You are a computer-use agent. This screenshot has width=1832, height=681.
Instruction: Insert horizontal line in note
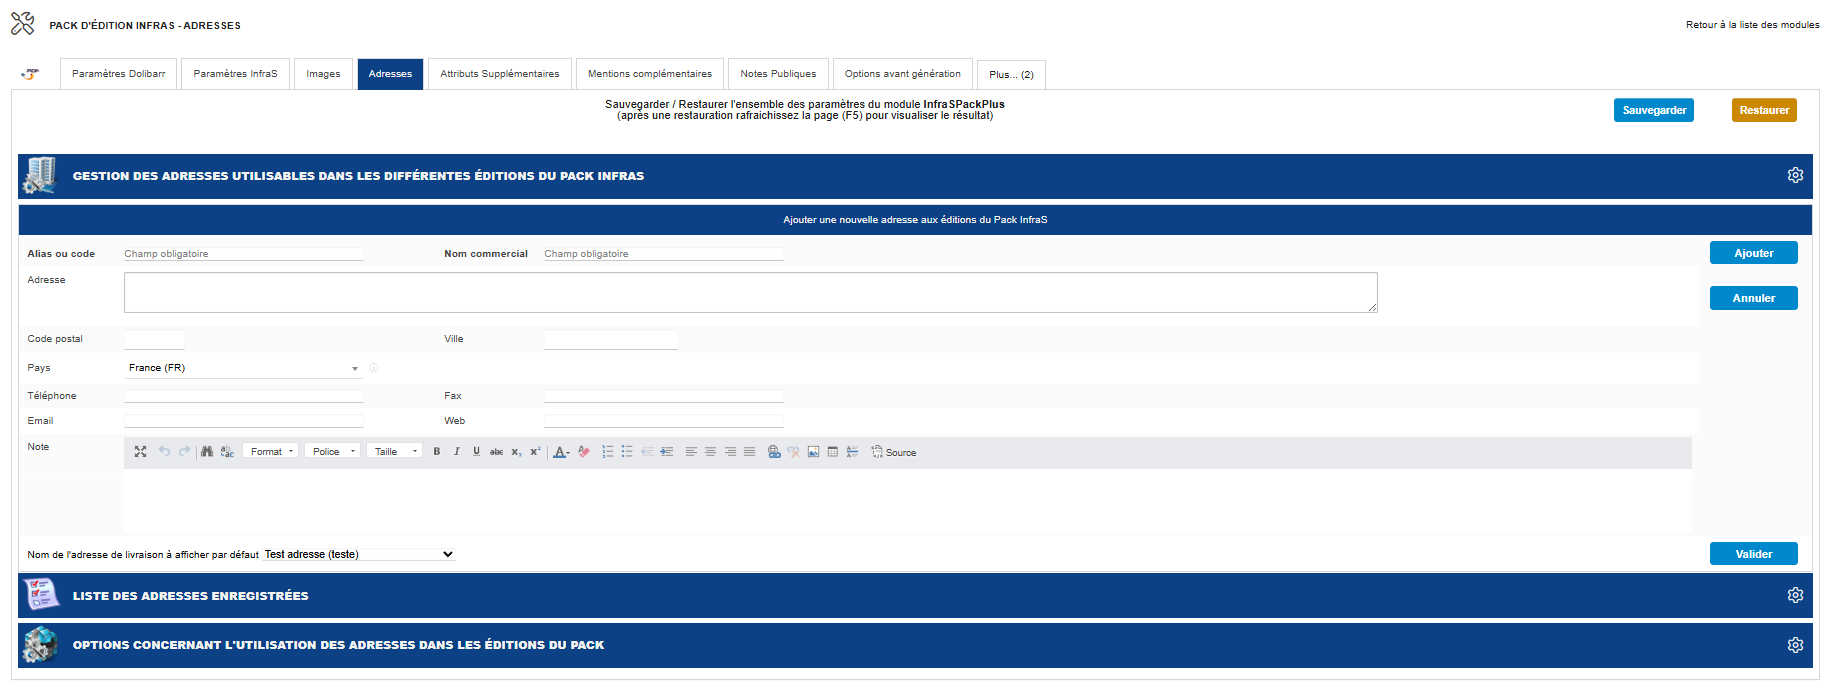[x=852, y=452]
